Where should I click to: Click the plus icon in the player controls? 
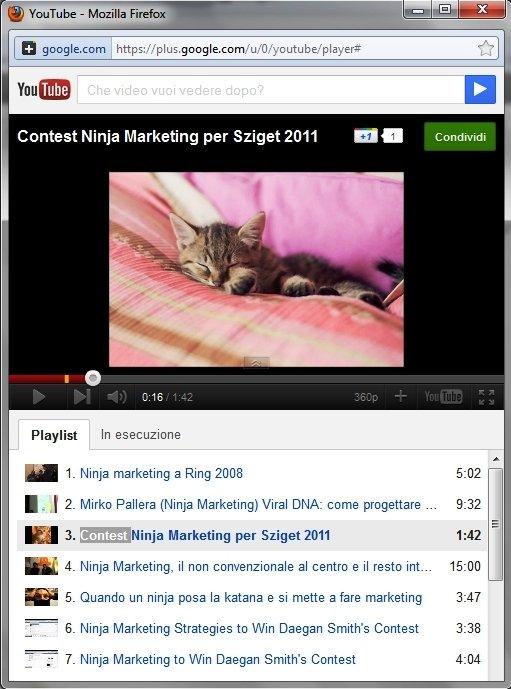(x=400, y=396)
